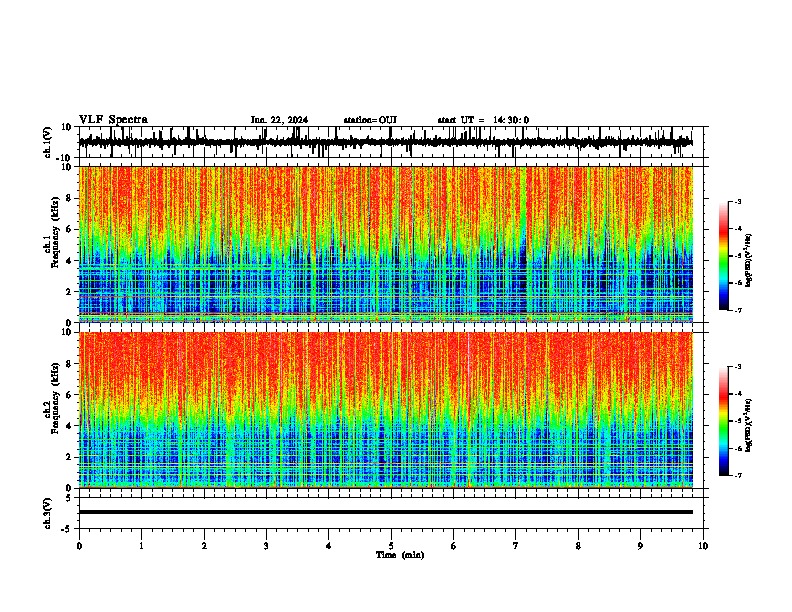The image size is (792, 612).
Task: Click the '4' kHz tick on ch.1 spectrogram
Action: coord(69,261)
